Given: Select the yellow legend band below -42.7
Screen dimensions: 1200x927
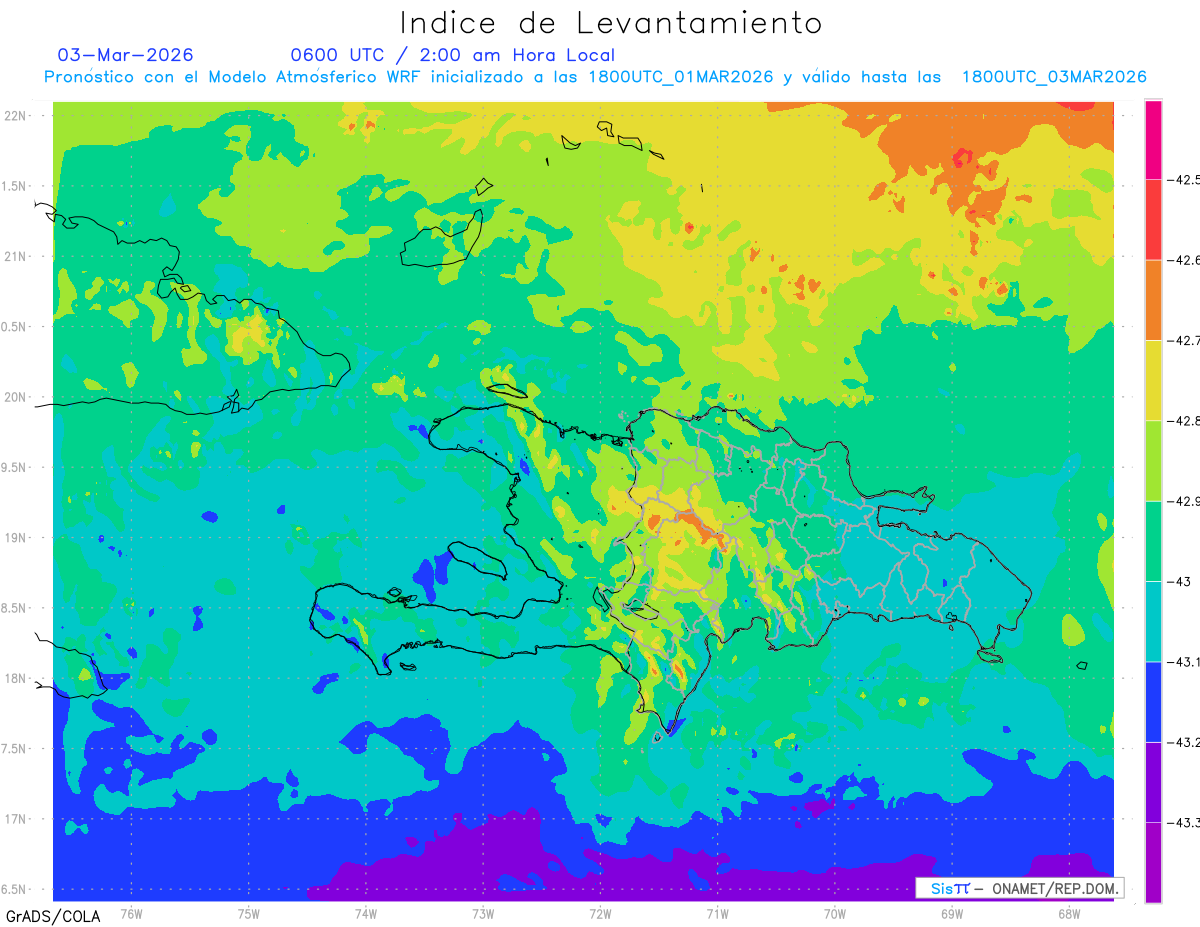Looking at the screenshot, I should coord(1153,380).
